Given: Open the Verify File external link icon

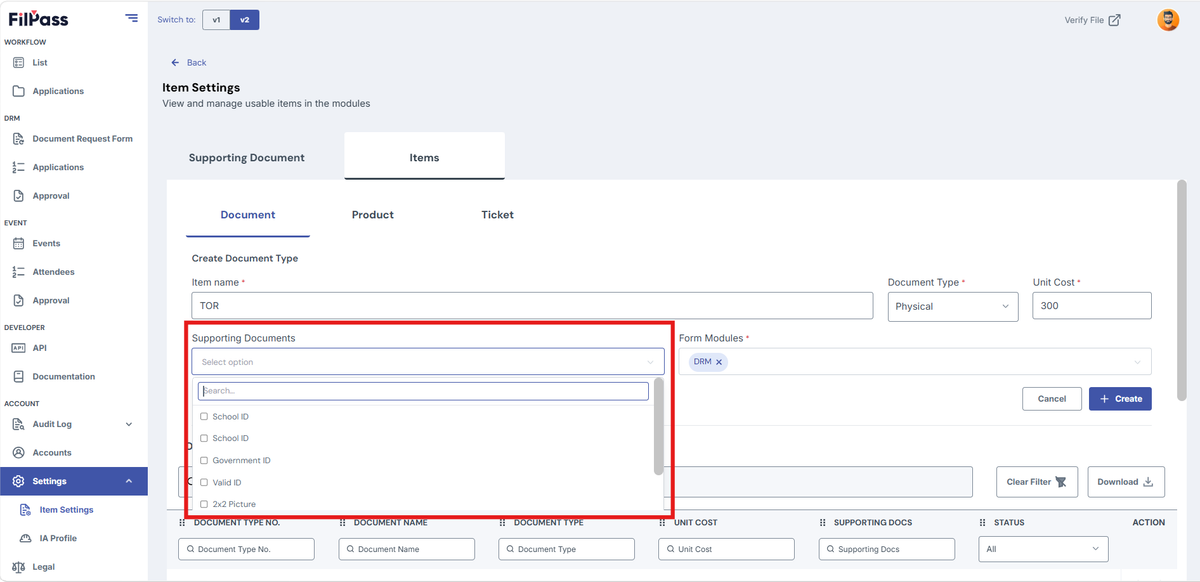Looking at the screenshot, I should click(x=1114, y=20).
